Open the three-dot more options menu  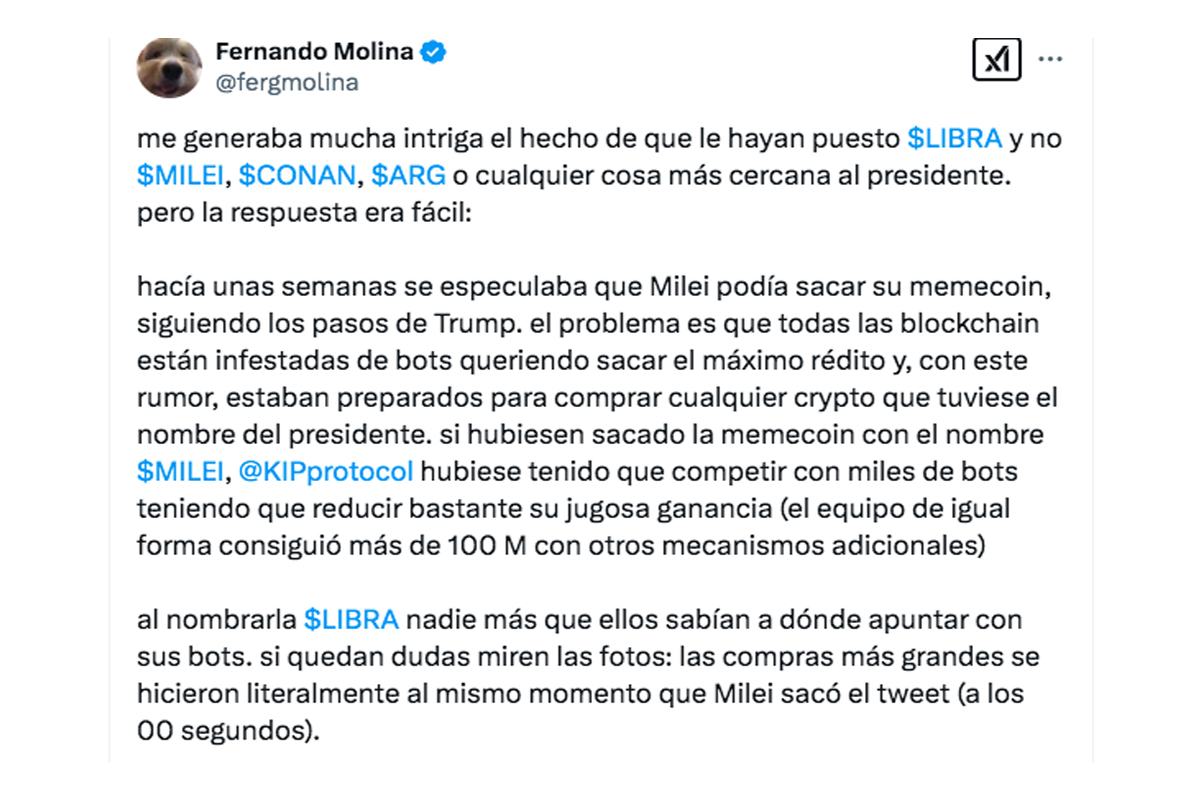(1050, 60)
